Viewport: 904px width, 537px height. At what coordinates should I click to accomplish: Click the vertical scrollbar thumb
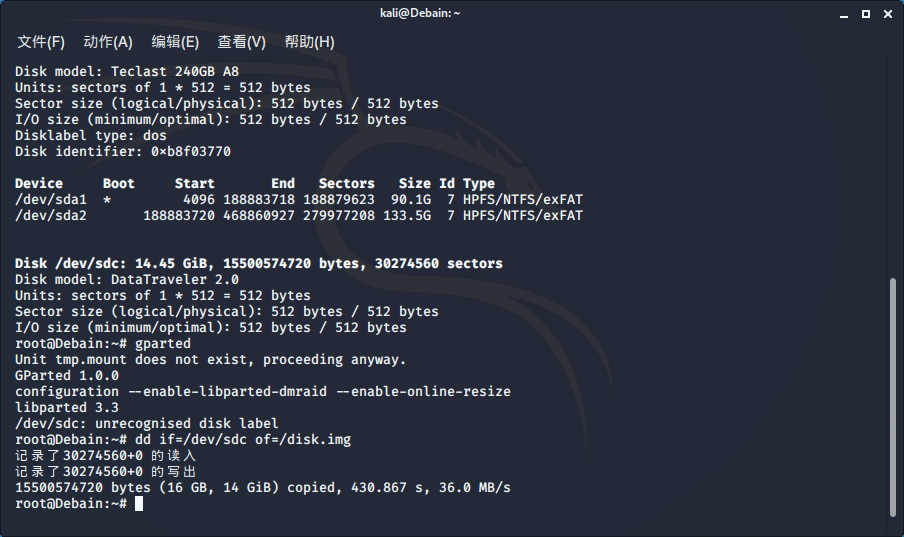[x=893, y=397]
